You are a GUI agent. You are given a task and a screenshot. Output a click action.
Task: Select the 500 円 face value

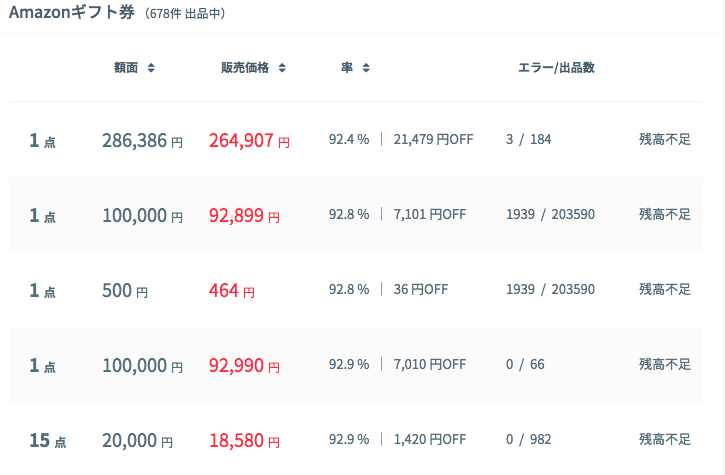pos(125,290)
